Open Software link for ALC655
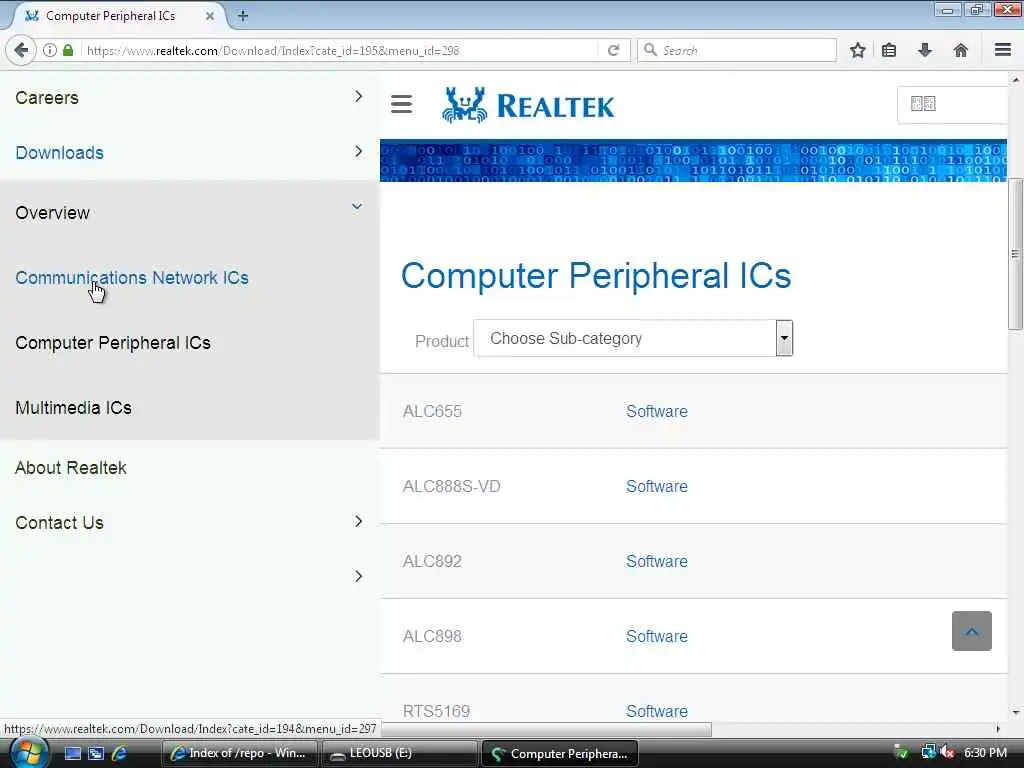 657,411
